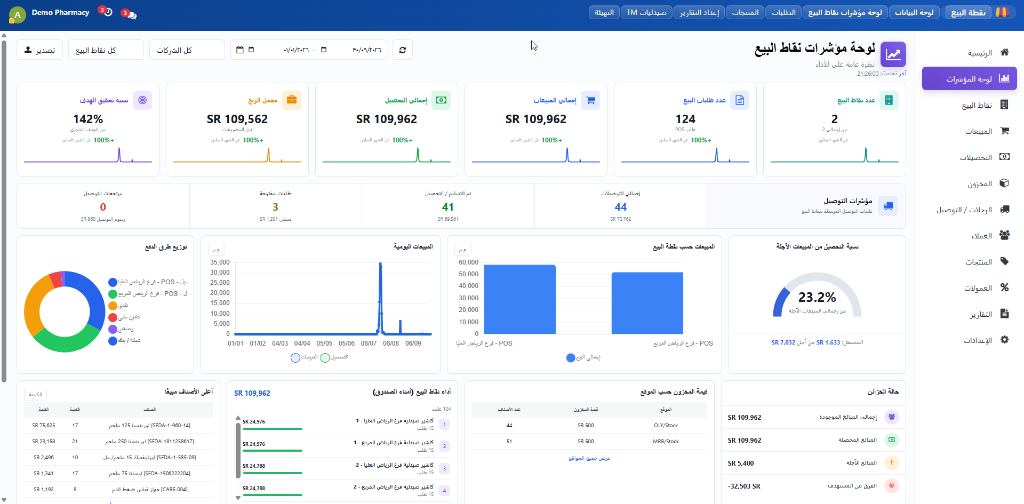Screen dimensions: 1024x504
Task: Click التقارير document icon in sidebar
Action: pyautogui.click(x=1004, y=314)
